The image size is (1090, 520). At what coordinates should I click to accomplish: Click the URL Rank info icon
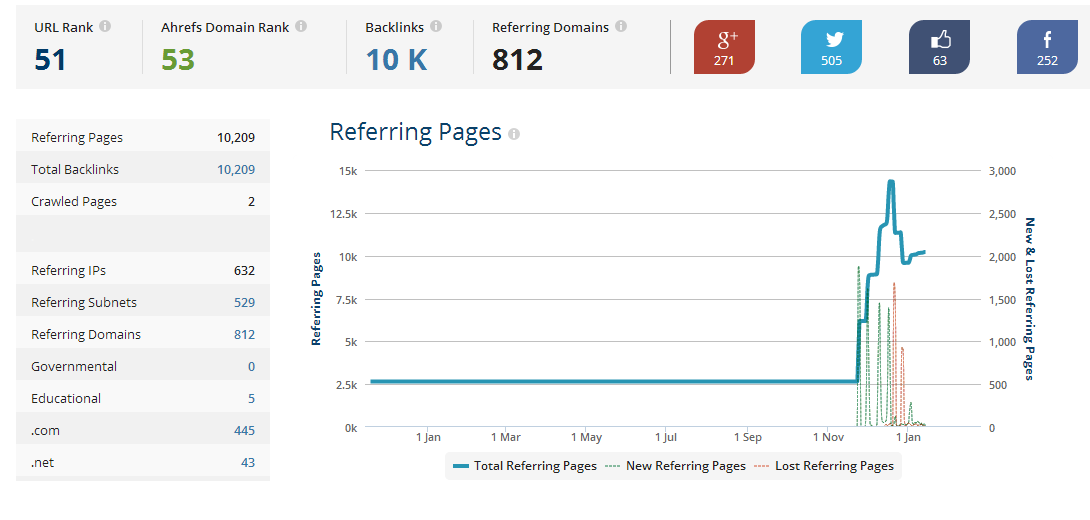tap(105, 27)
